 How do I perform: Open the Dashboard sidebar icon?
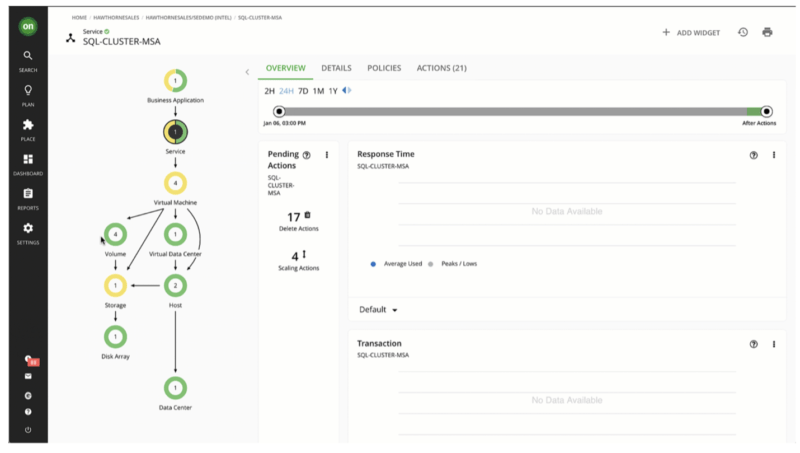[28, 162]
